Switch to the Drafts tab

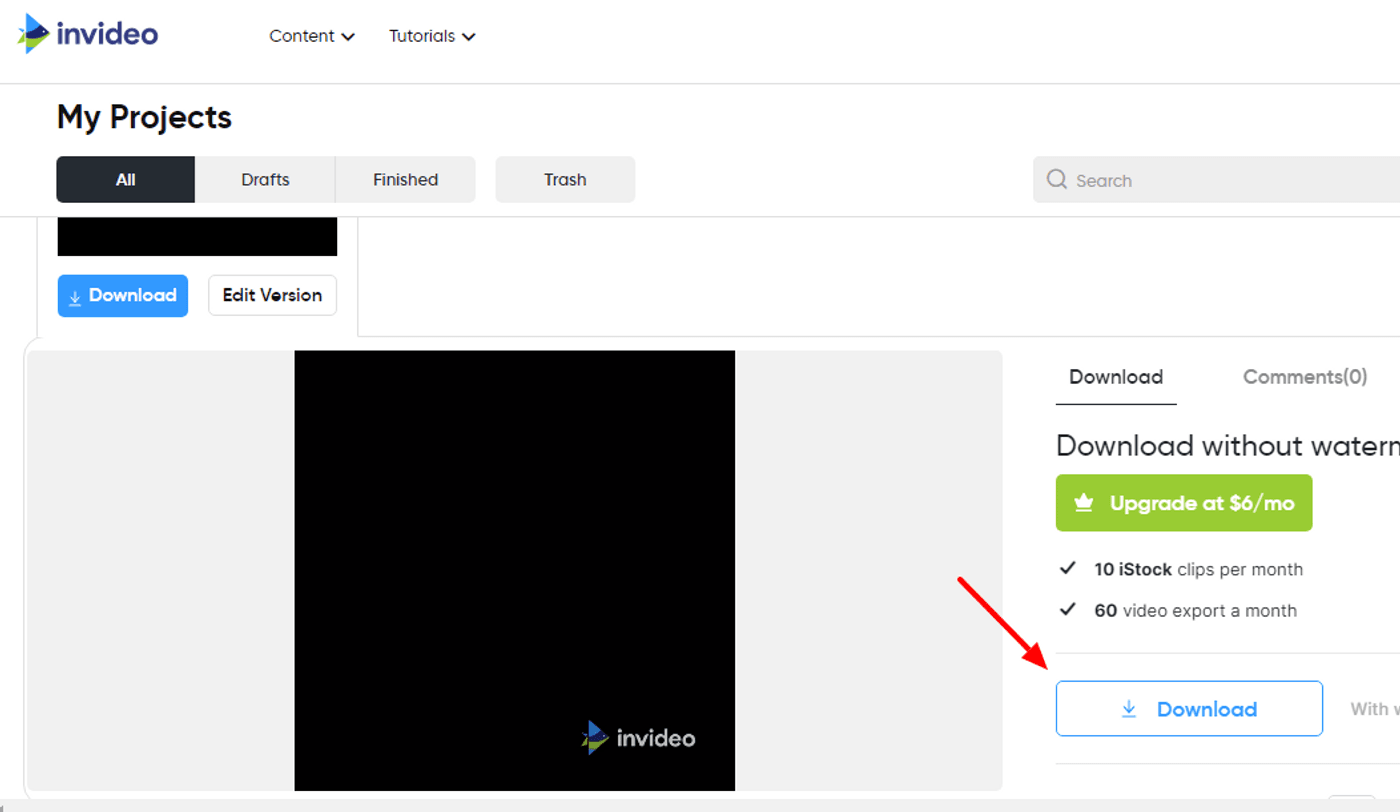click(265, 180)
